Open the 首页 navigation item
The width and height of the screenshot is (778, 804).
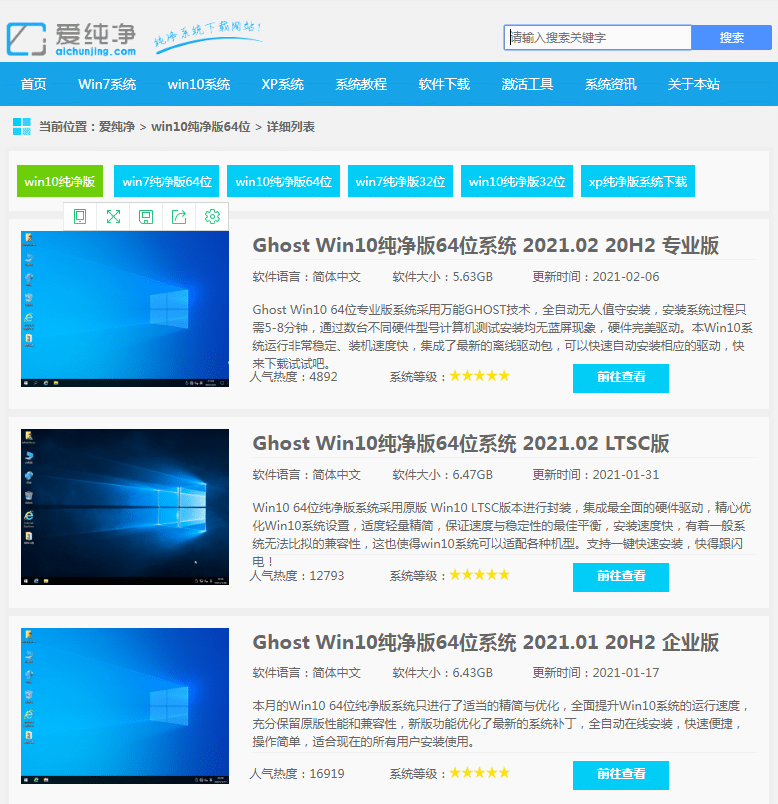tap(33, 84)
